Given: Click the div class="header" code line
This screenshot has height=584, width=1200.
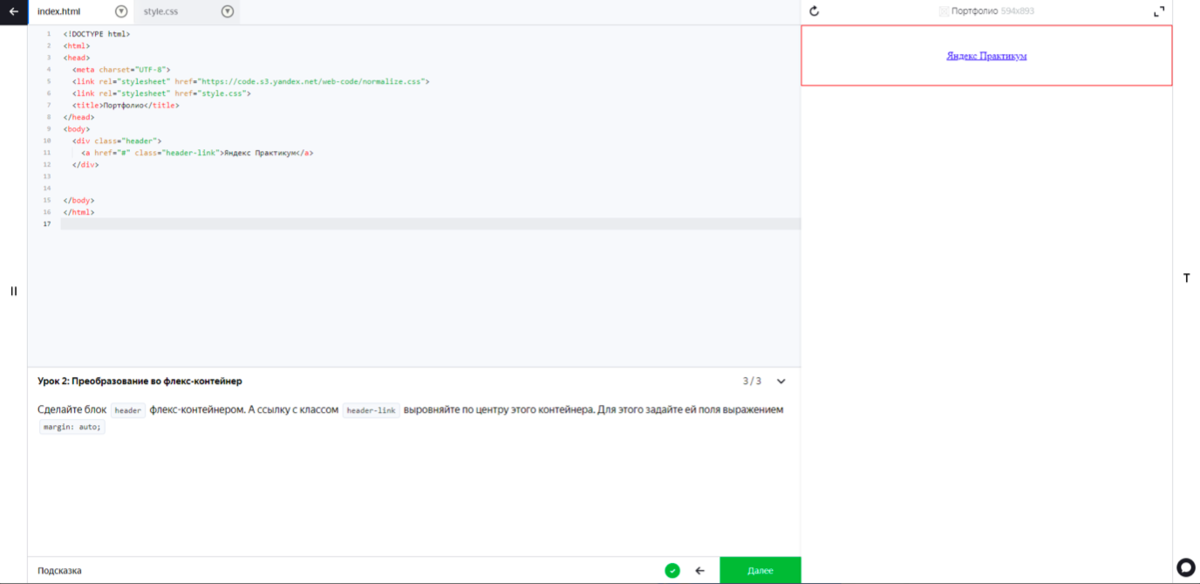Looking at the screenshot, I should pyautogui.click(x=116, y=141).
